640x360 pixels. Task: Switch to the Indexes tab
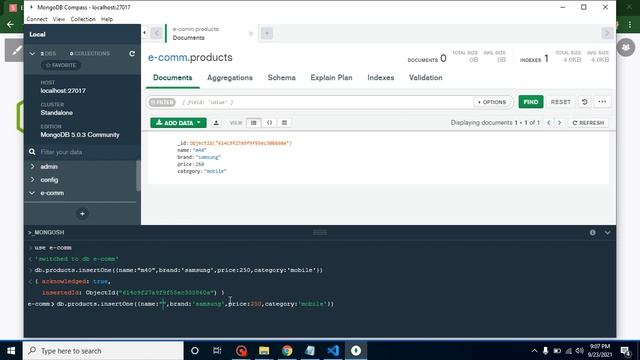pyautogui.click(x=381, y=78)
